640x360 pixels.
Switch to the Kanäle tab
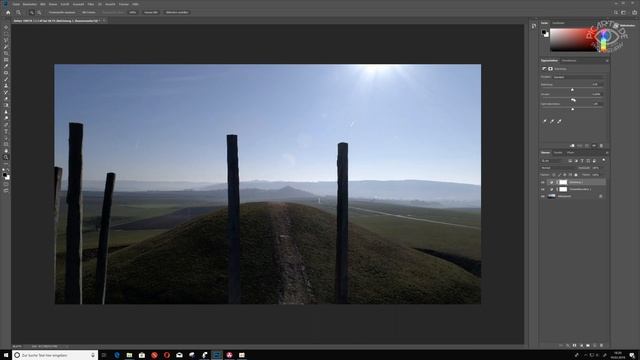click(x=558, y=153)
